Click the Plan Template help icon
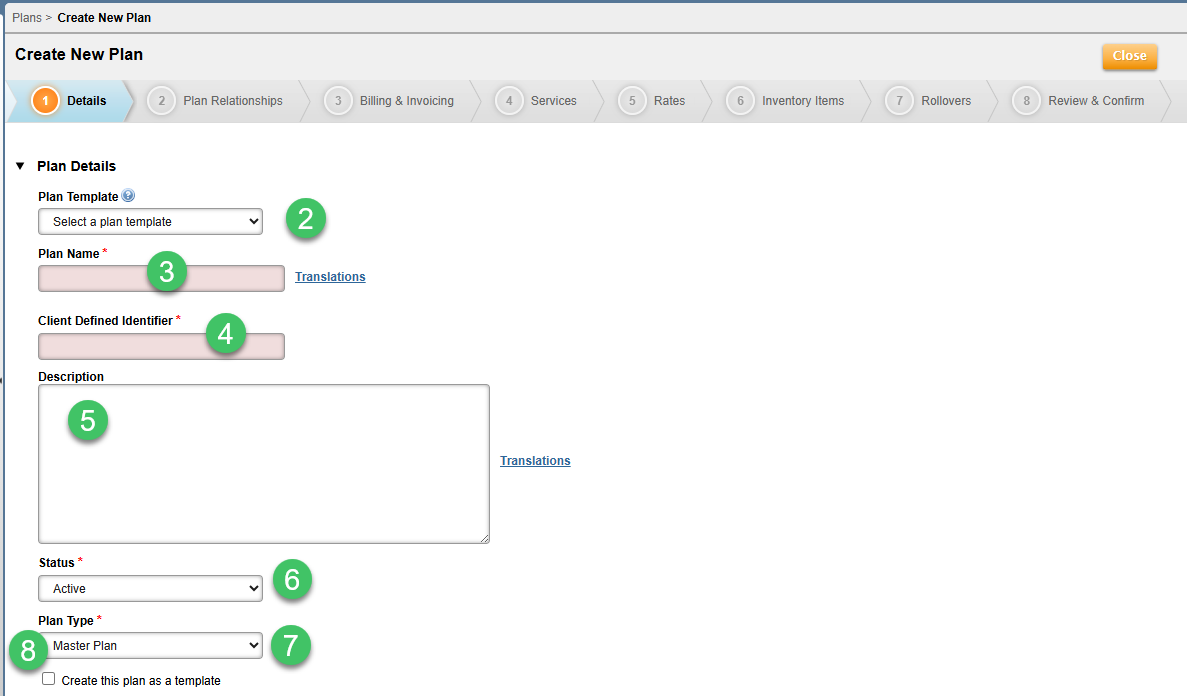 [x=128, y=195]
